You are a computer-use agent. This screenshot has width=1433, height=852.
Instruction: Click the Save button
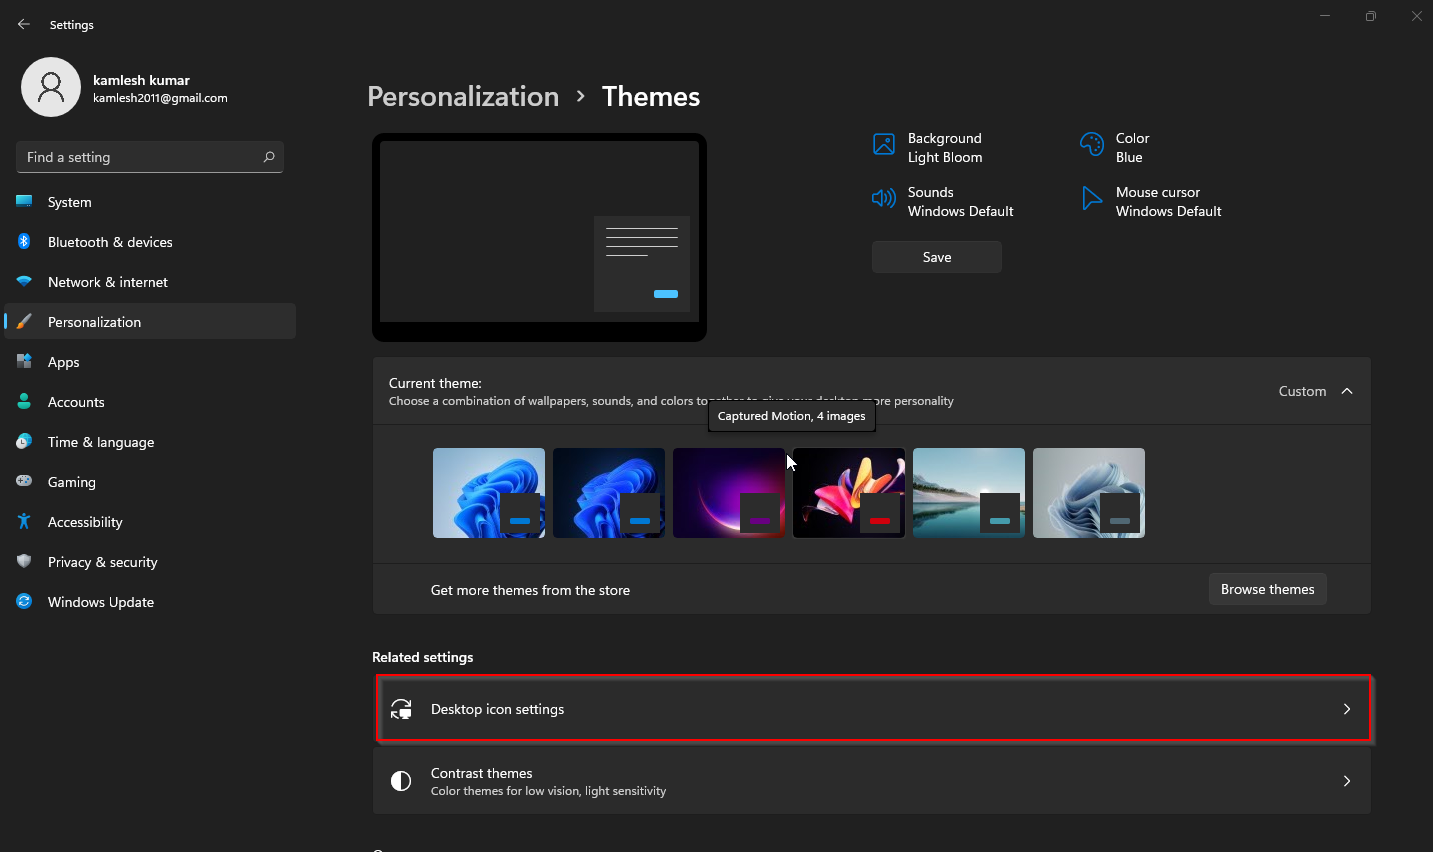coord(936,257)
